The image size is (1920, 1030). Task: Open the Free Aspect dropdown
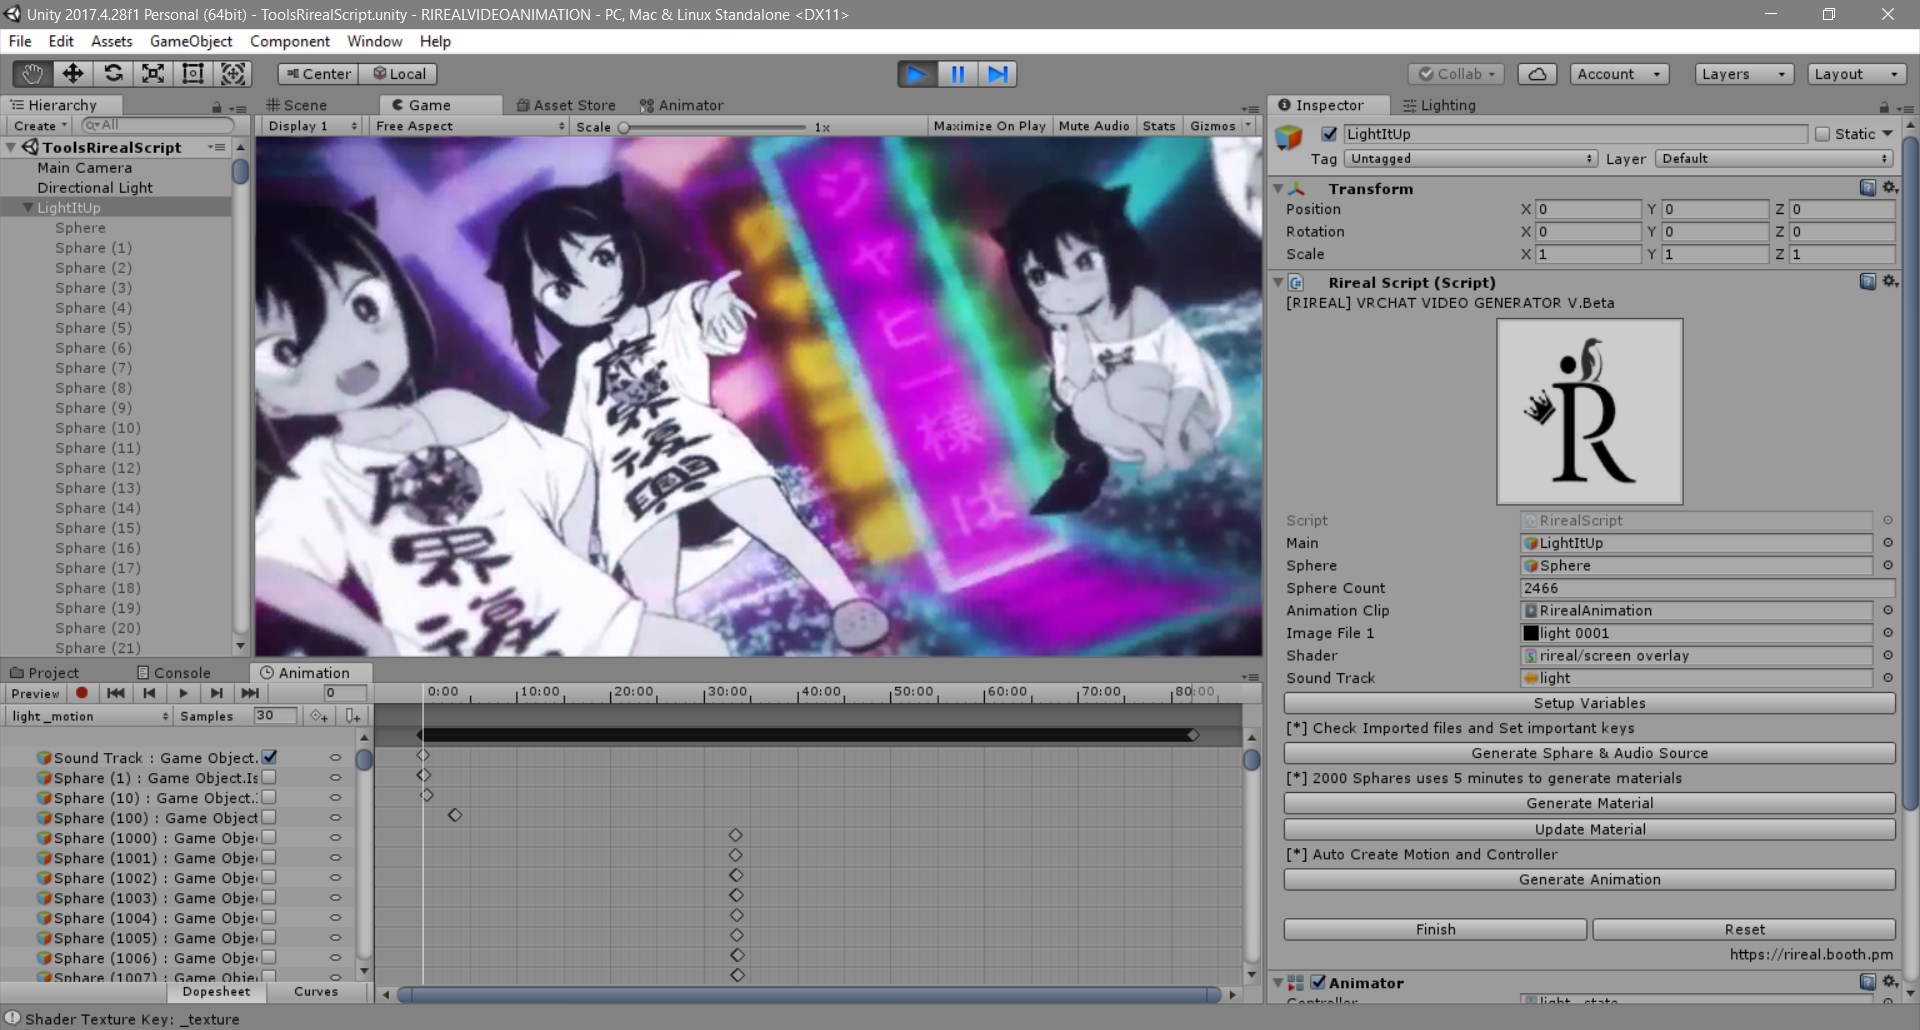click(x=468, y=126)
